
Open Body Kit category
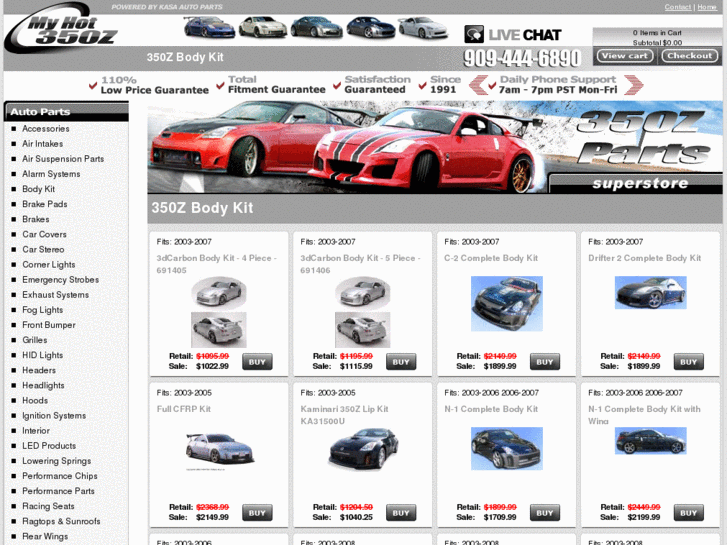click(38, 189)
